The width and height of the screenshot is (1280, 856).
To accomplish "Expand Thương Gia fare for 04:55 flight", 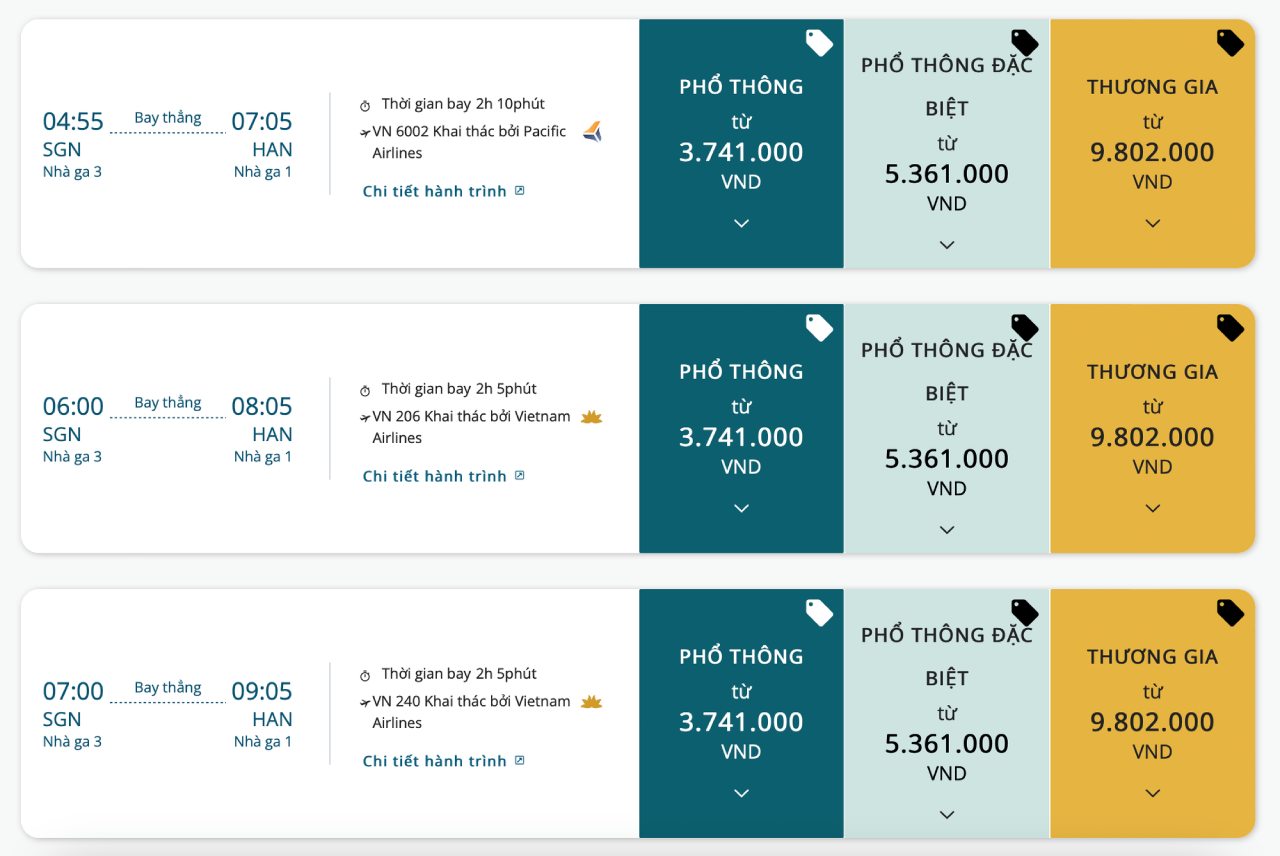I will 1153,224.
